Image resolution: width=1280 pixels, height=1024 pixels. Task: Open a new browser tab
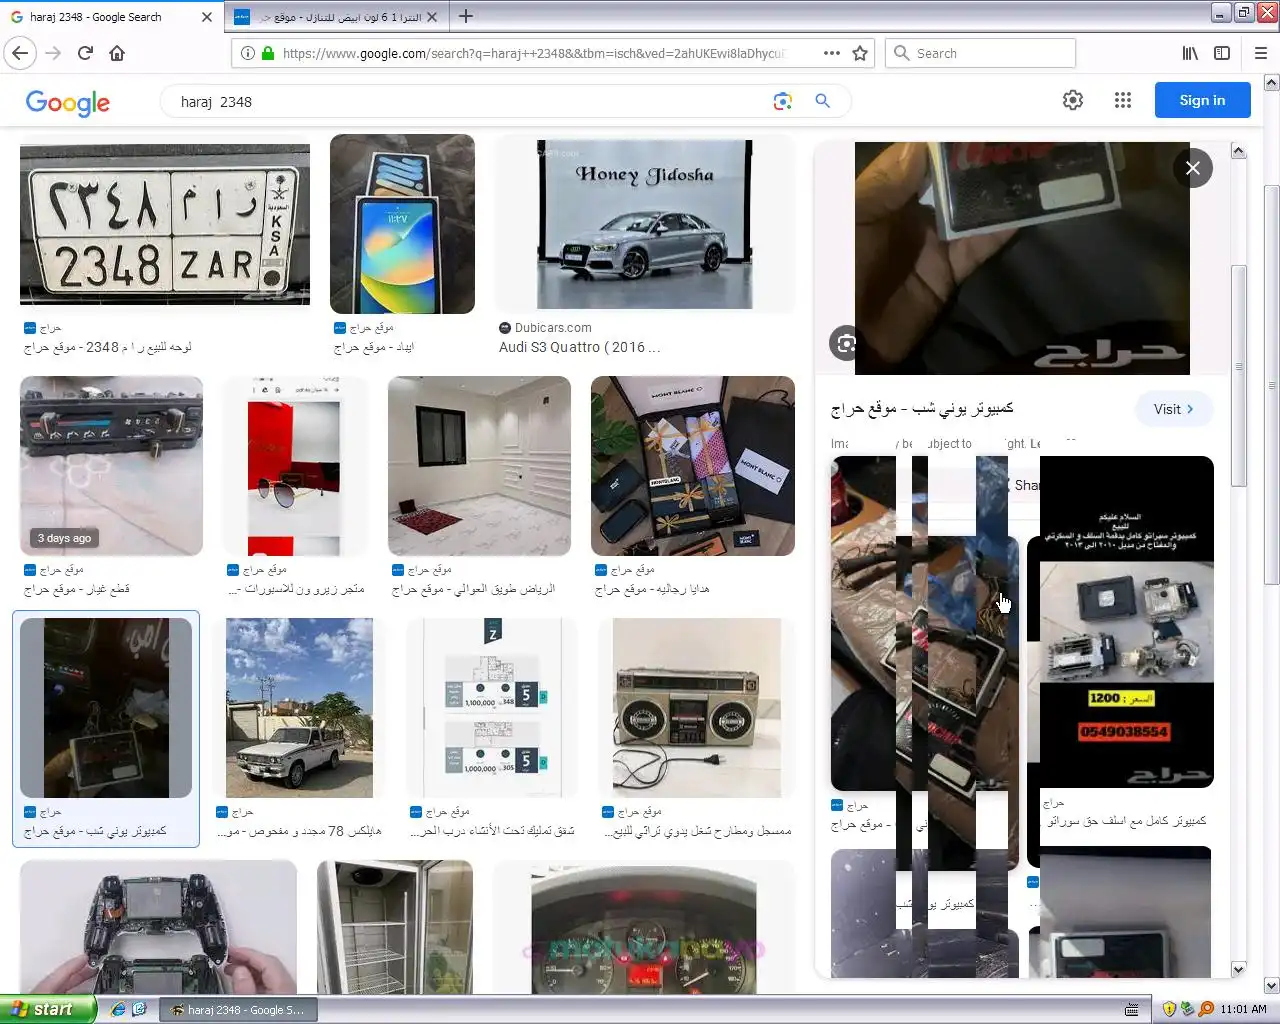coord(466,16)
